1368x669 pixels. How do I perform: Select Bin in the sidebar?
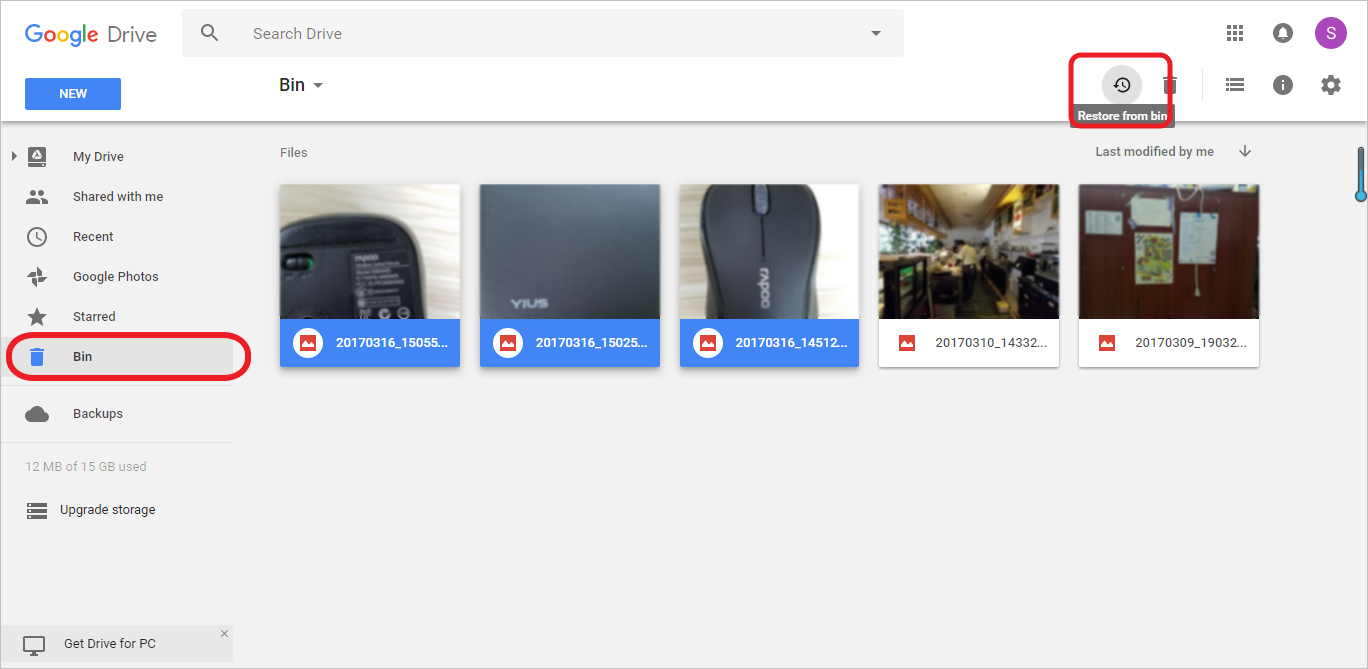click(x=117, y=357)
